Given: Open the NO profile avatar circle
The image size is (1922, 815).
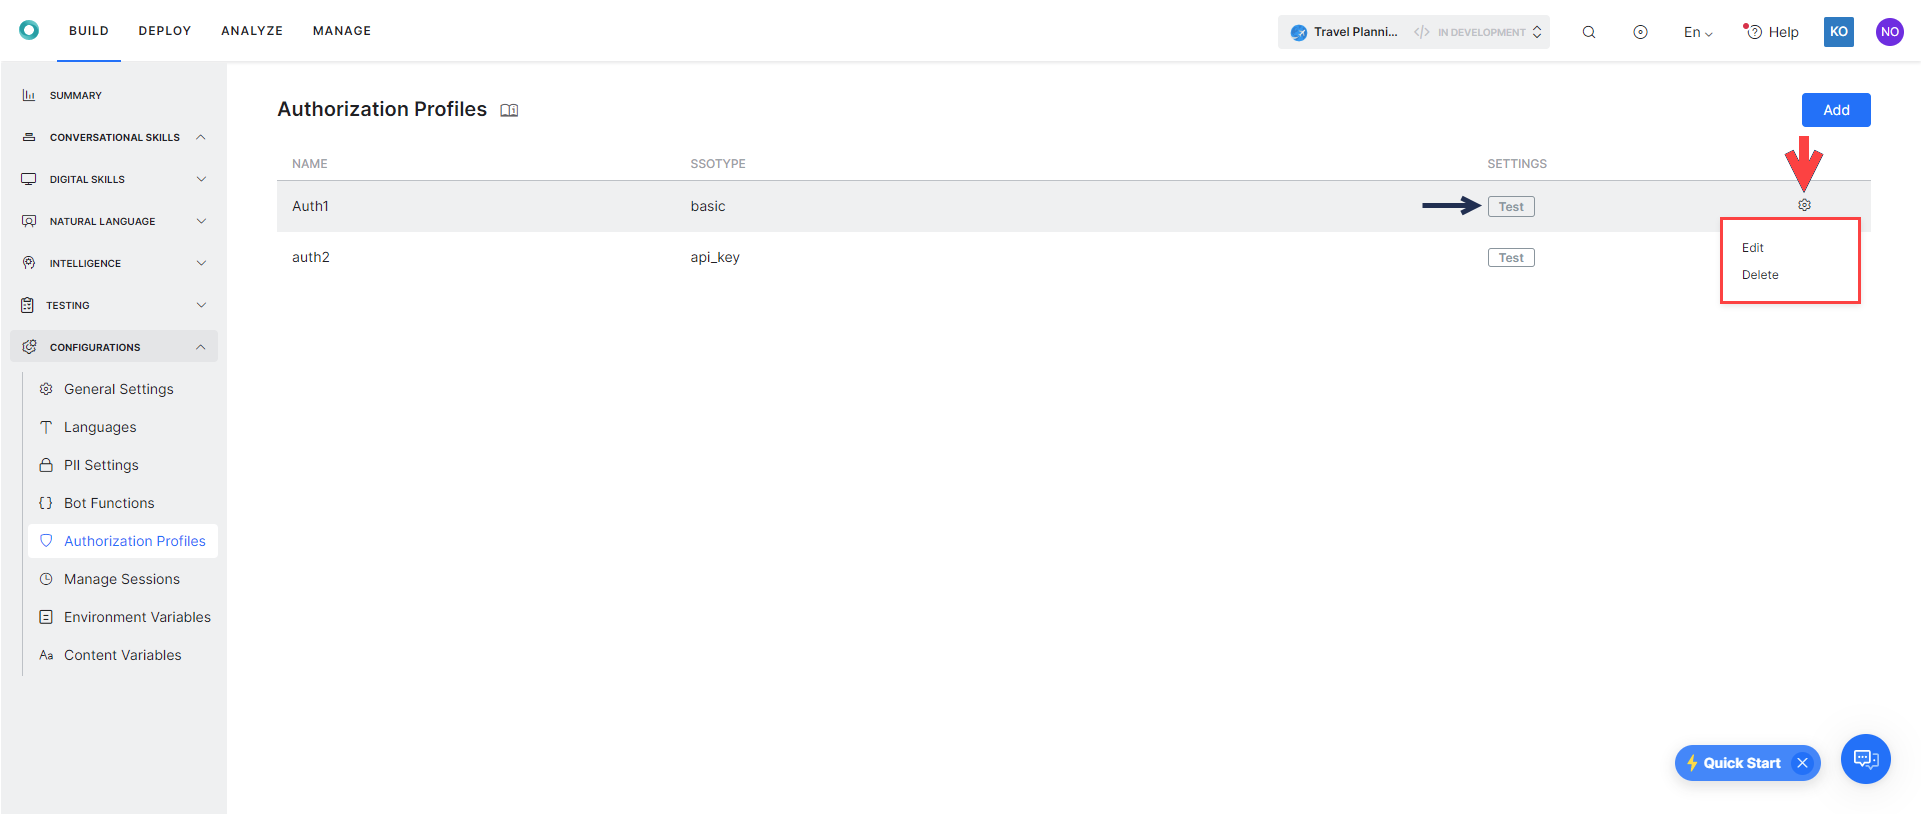Looking at the screenshot, I should click(1889, 32).
